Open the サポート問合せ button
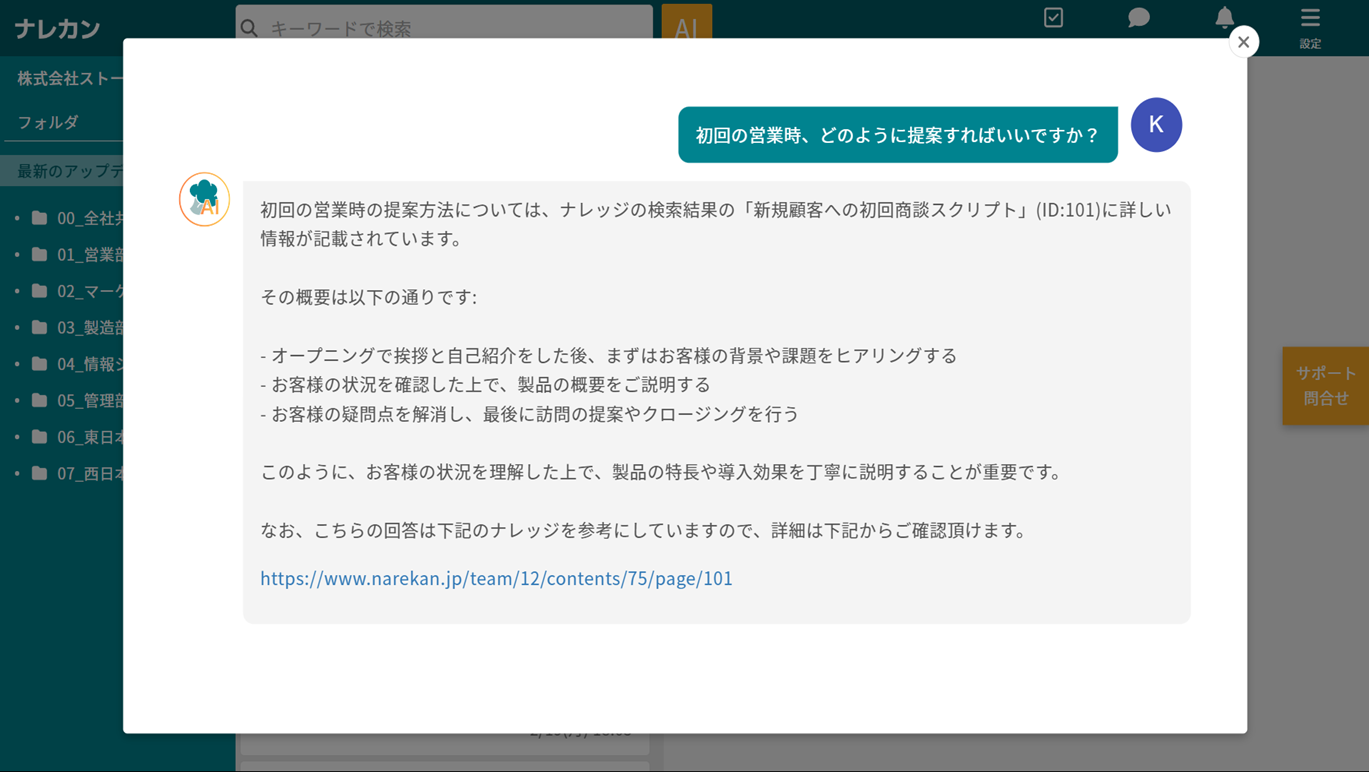Viewport: 1369px width, 772px height. 1326,385
